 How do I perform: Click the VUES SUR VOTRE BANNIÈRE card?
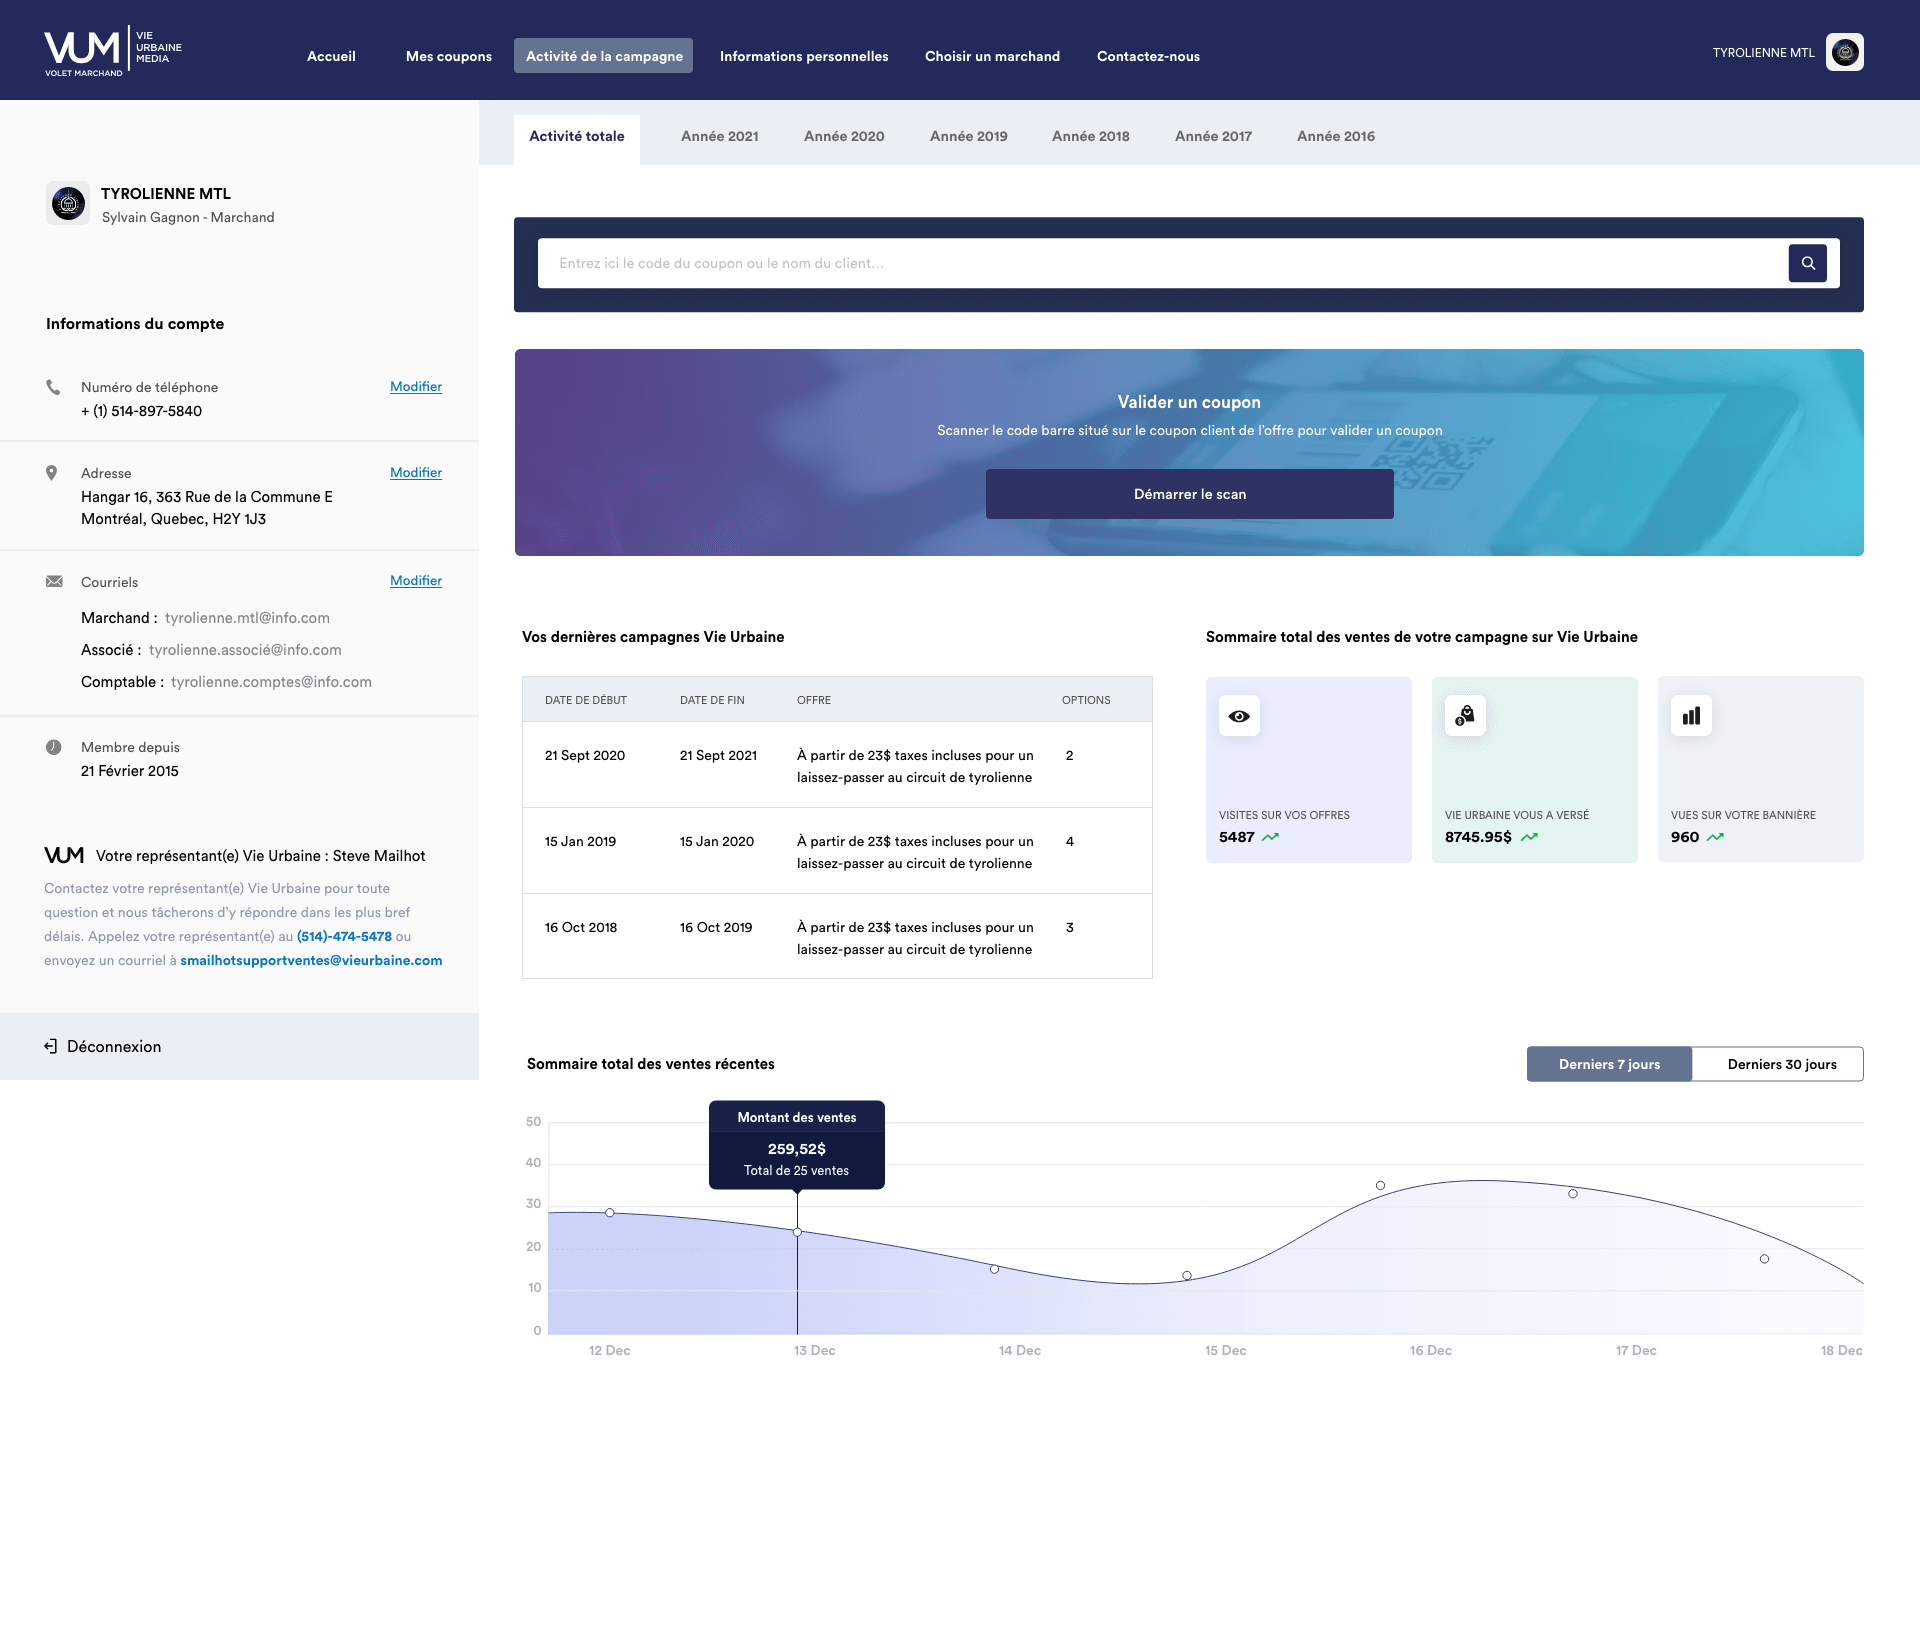point(1761,770)
